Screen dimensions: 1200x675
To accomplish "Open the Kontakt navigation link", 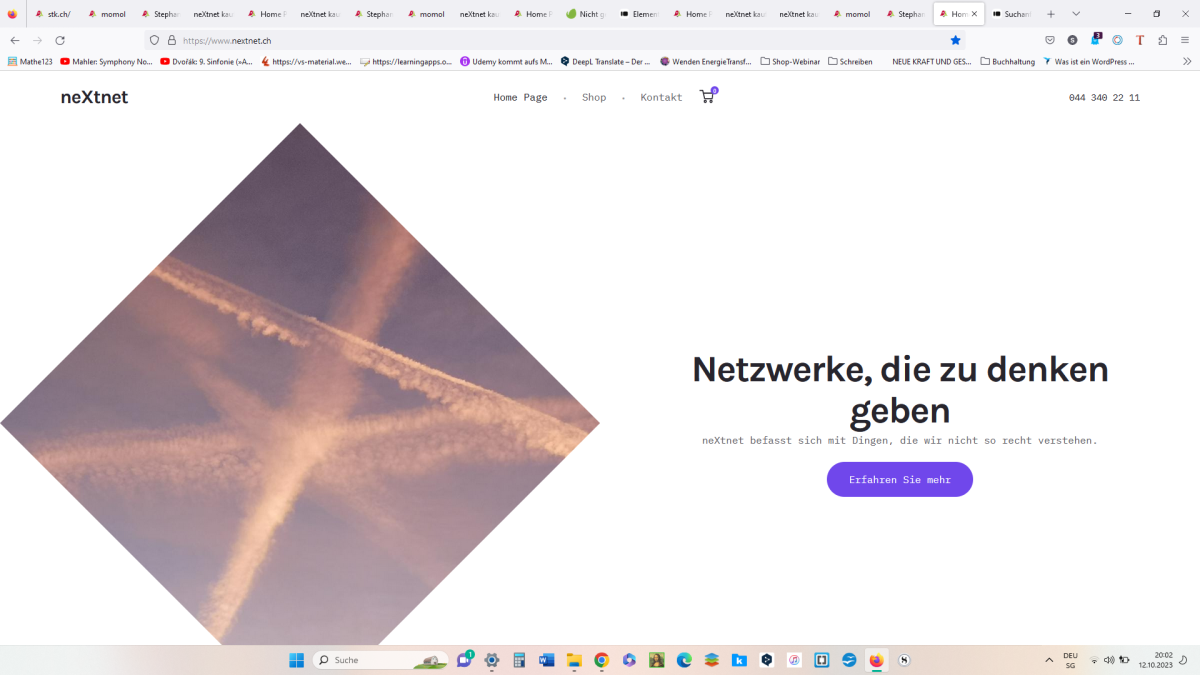I will tap(661, 97).
